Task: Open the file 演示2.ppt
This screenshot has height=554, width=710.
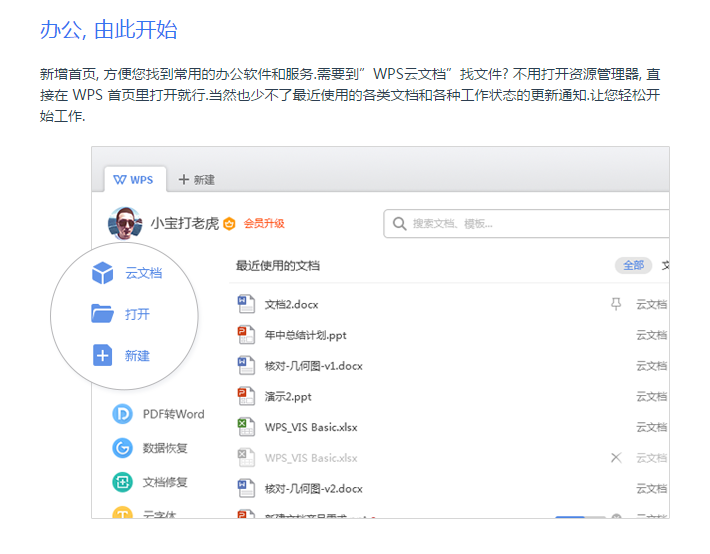Action: (288, 397)
